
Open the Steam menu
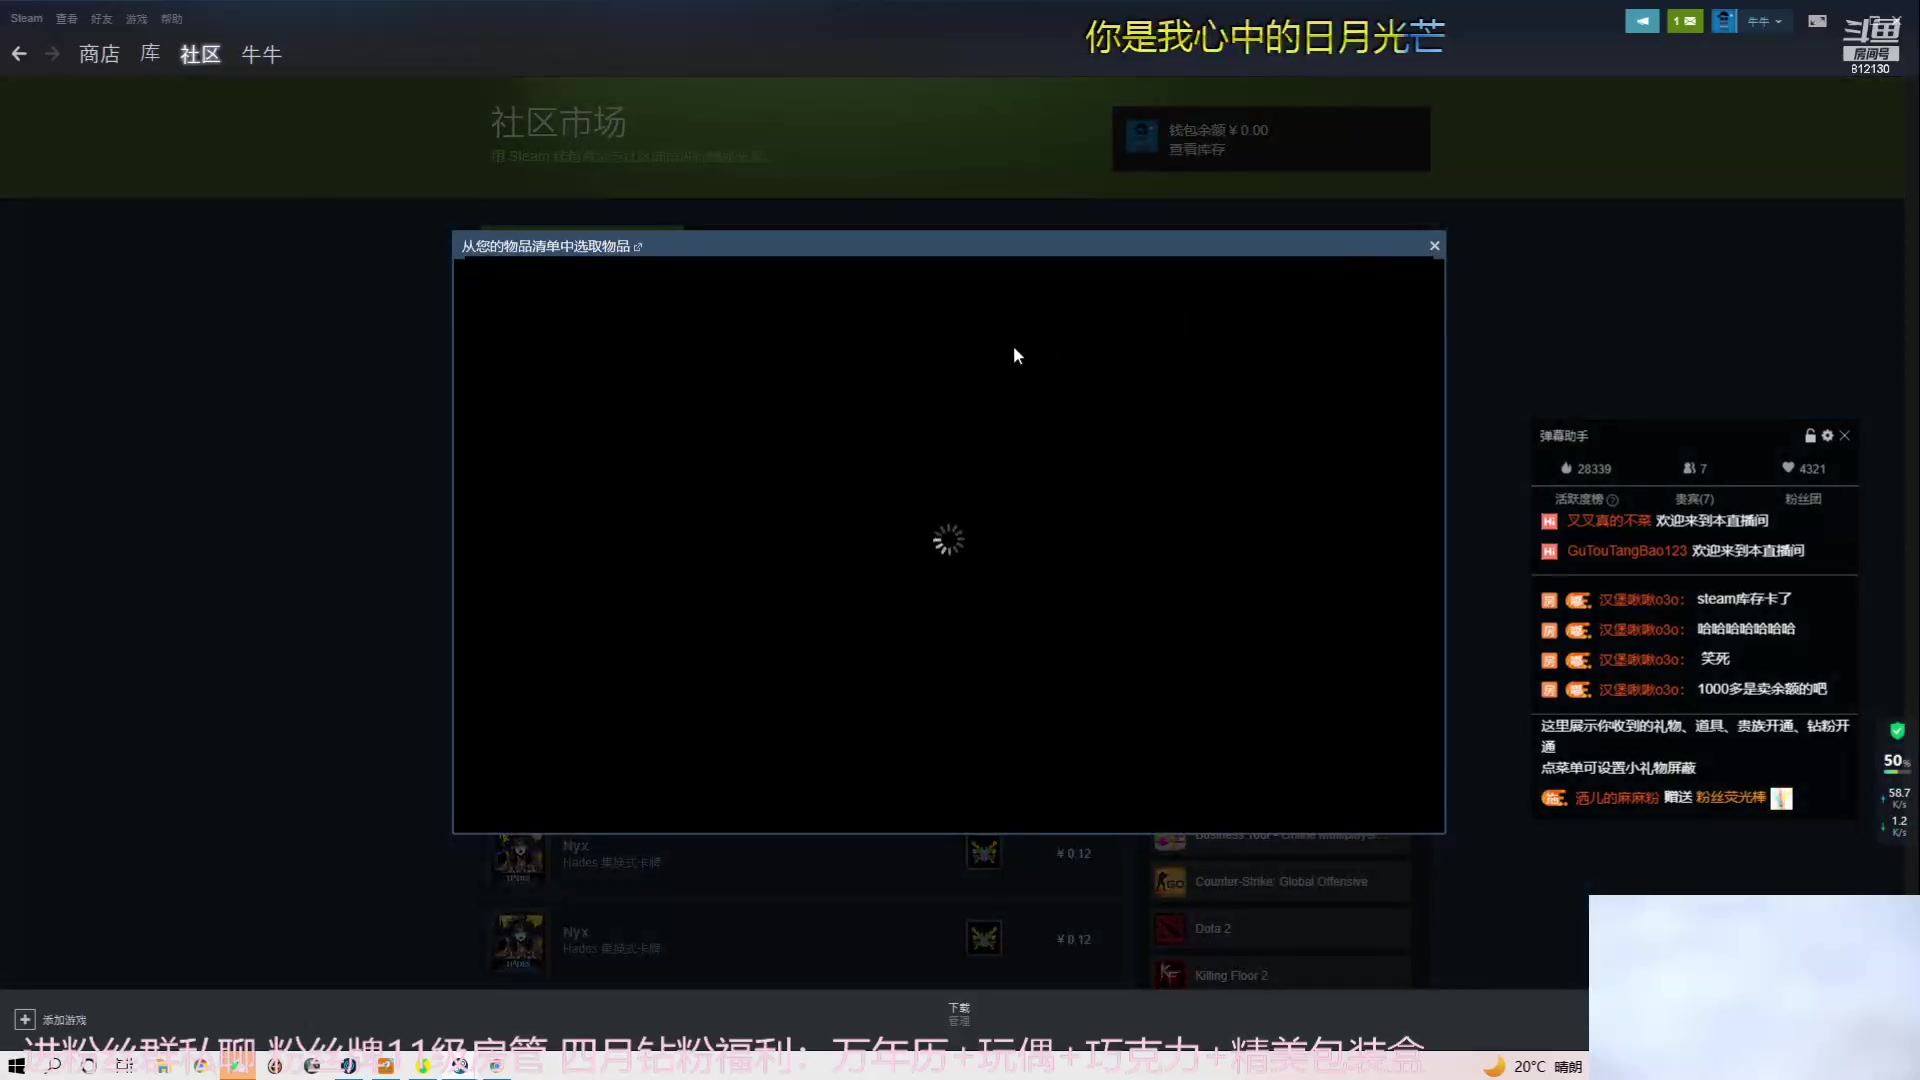(x=26, y=19)
